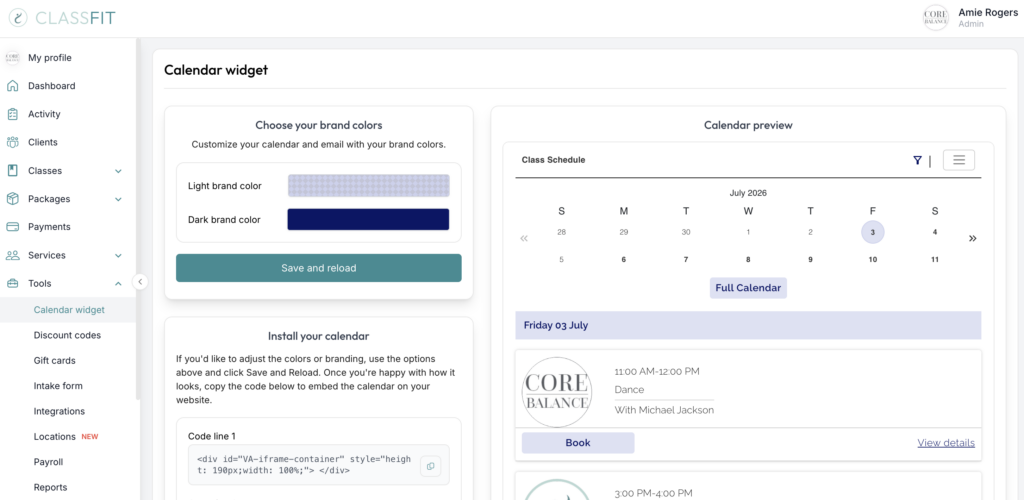Select date 11 in the calendar
This screenshot has width=1024, height=500.
[935, 260]
